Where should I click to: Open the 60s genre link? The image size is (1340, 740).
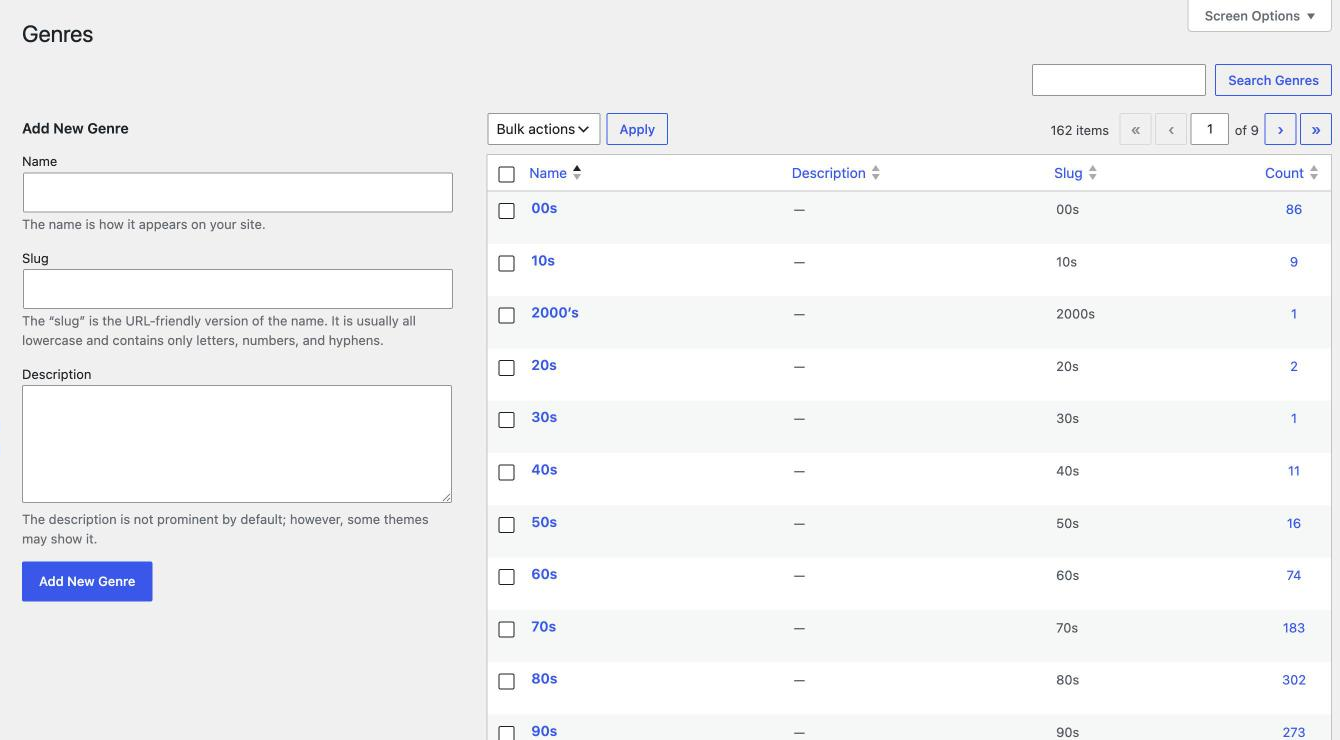[x=544, y=574]
